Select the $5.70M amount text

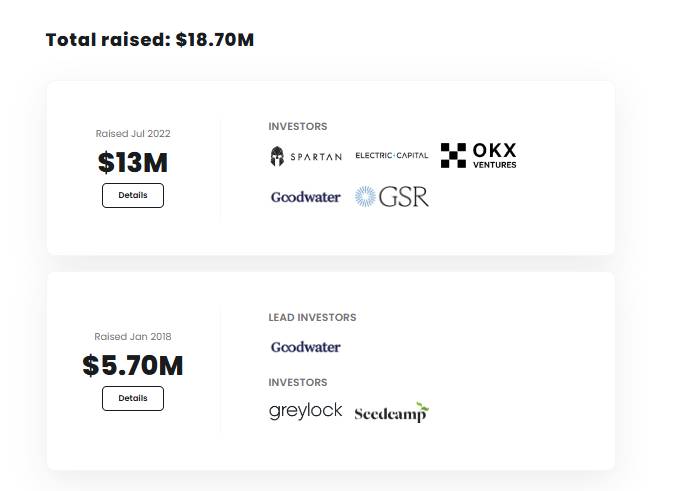click(133, 365)
